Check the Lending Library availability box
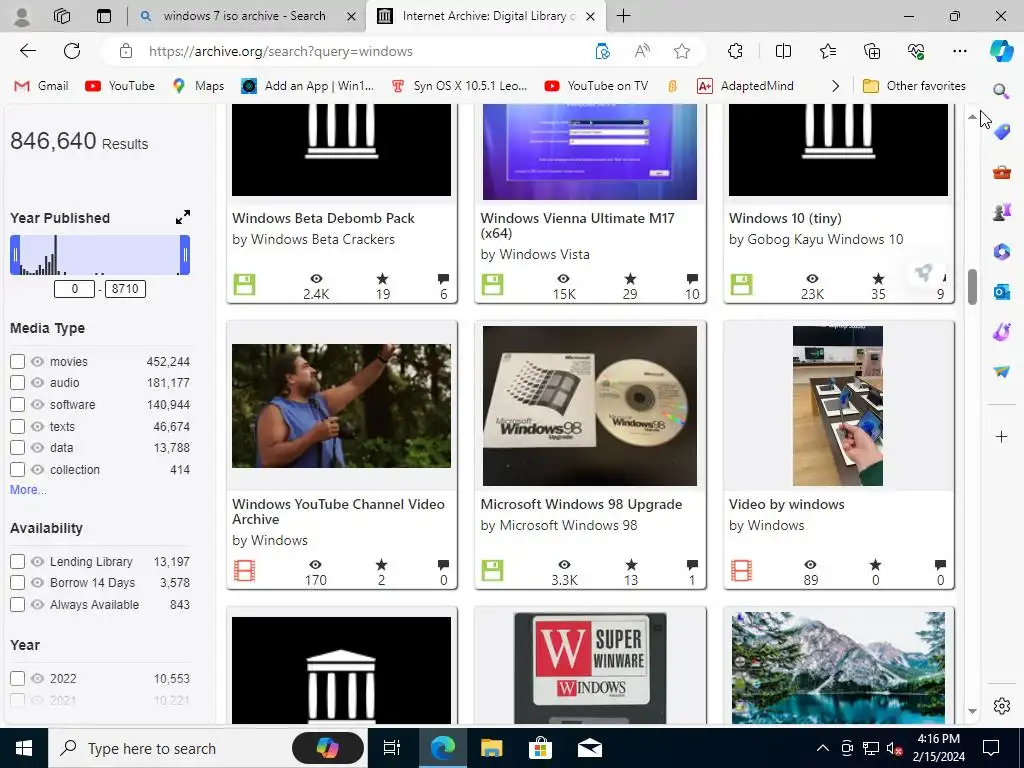 click(18, 562)
